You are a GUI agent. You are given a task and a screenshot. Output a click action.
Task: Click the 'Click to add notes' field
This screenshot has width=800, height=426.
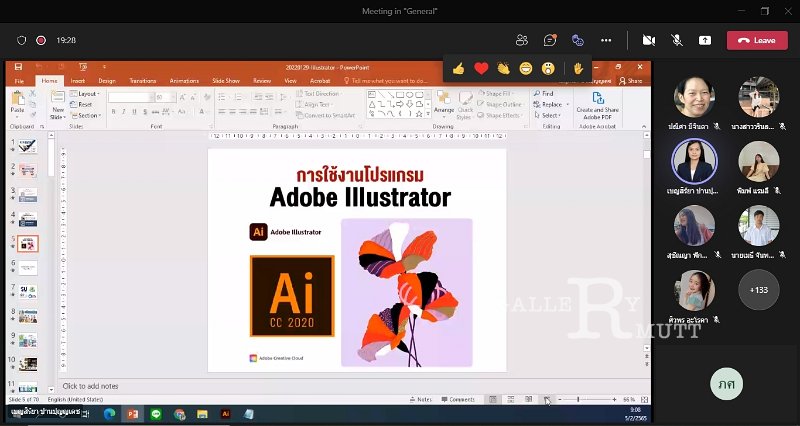[x=91, y=386]
